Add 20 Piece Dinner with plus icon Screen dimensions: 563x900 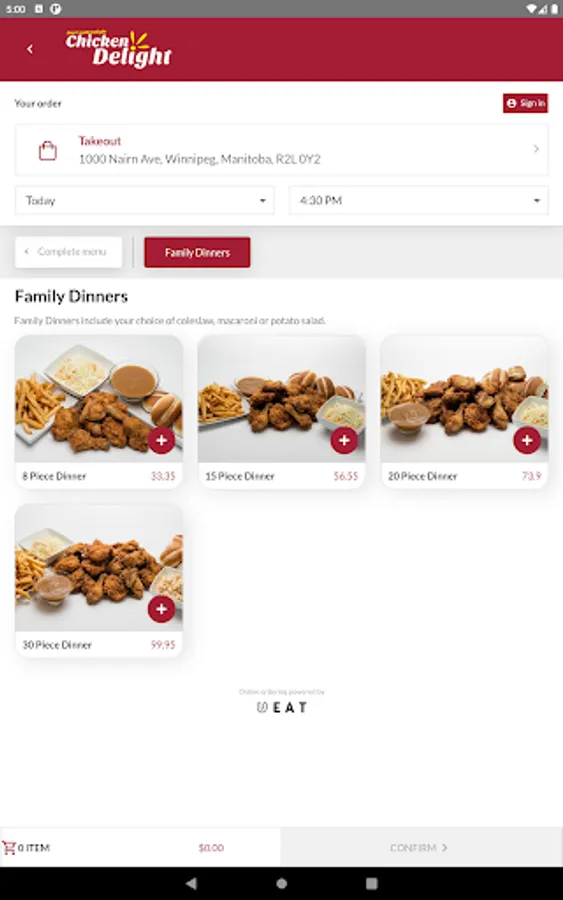pos(527,440)
